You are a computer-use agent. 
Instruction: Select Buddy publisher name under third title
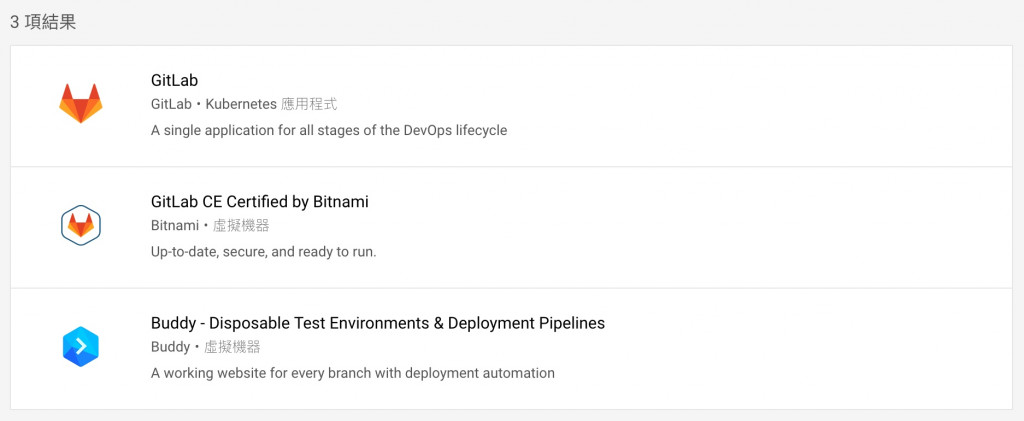pos(170,347)
